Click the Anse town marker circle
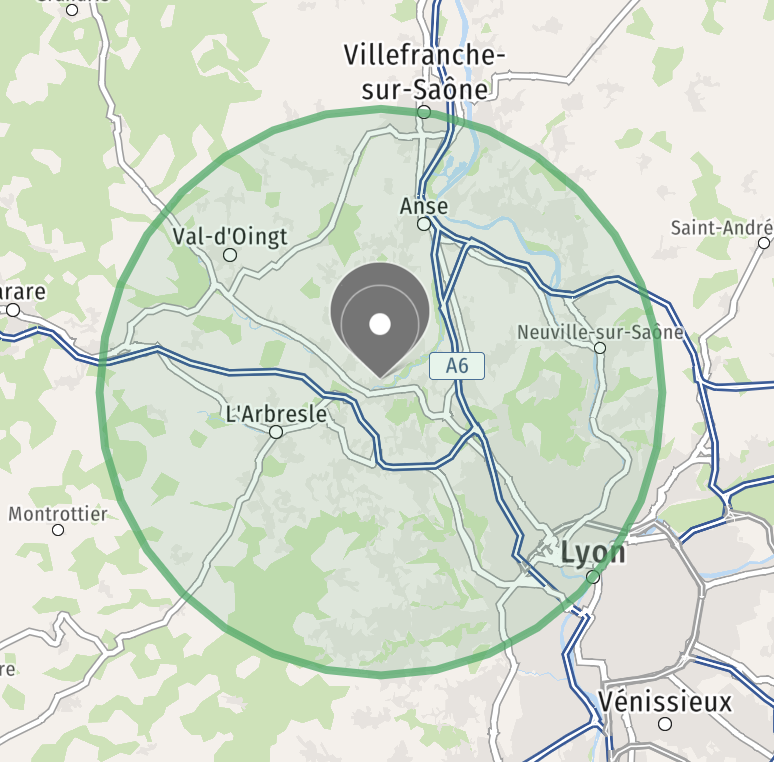The height and width of the screenshot is (762, 774). 424,224
